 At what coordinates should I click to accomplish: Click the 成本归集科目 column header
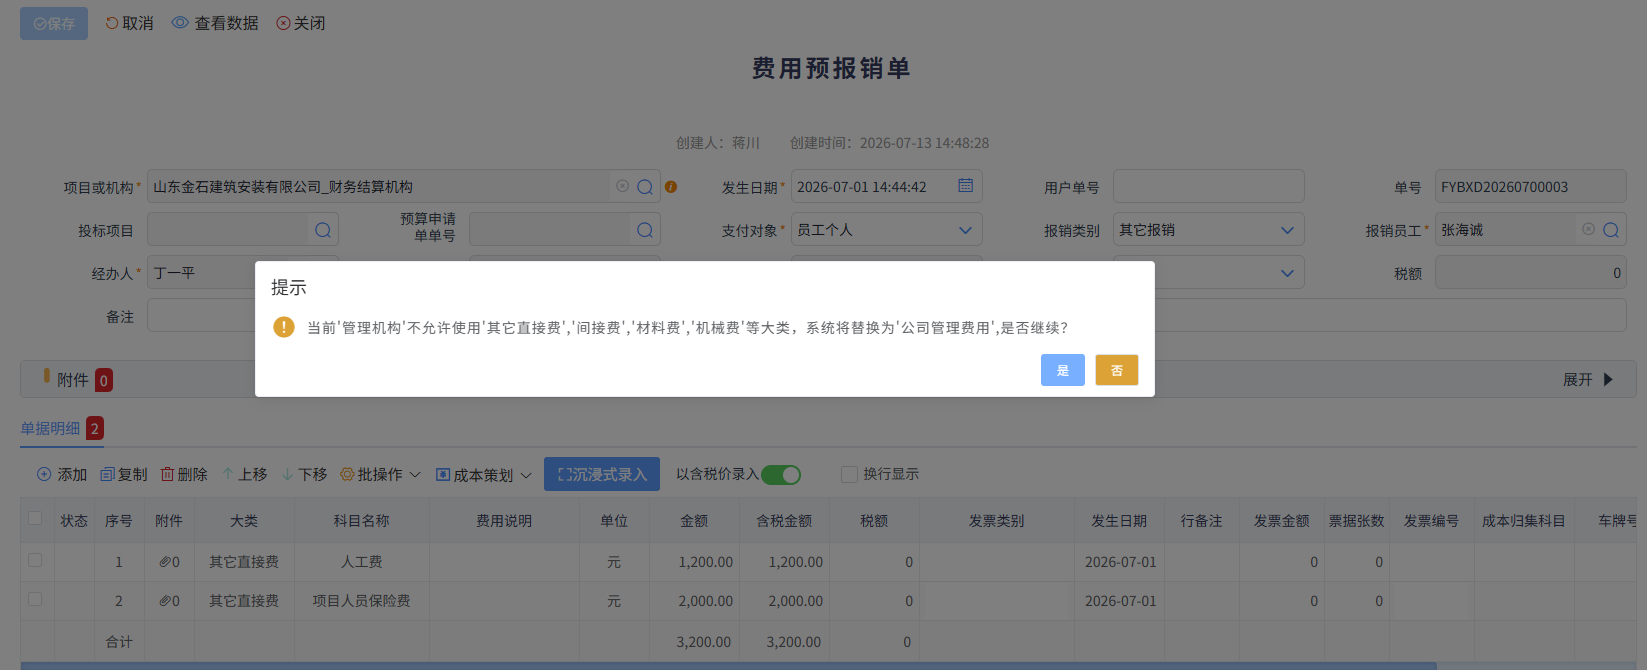(x=1524, y=521)
